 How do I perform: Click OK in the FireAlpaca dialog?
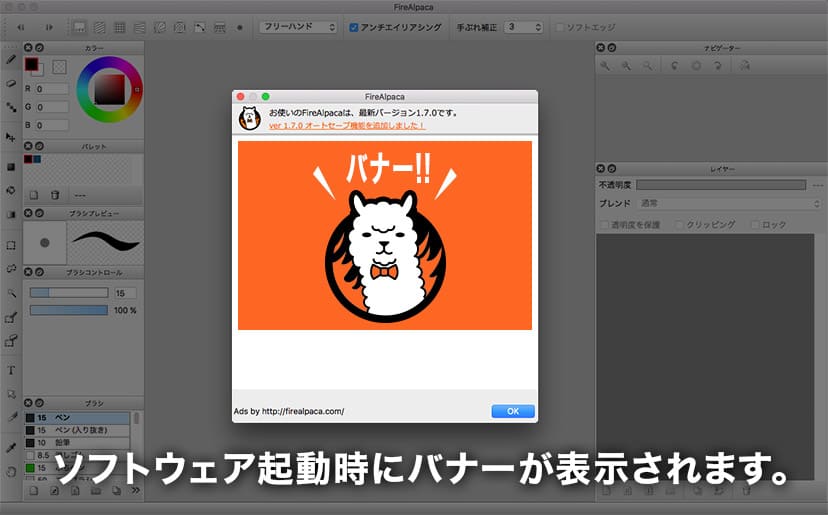(x=513, y=411)
